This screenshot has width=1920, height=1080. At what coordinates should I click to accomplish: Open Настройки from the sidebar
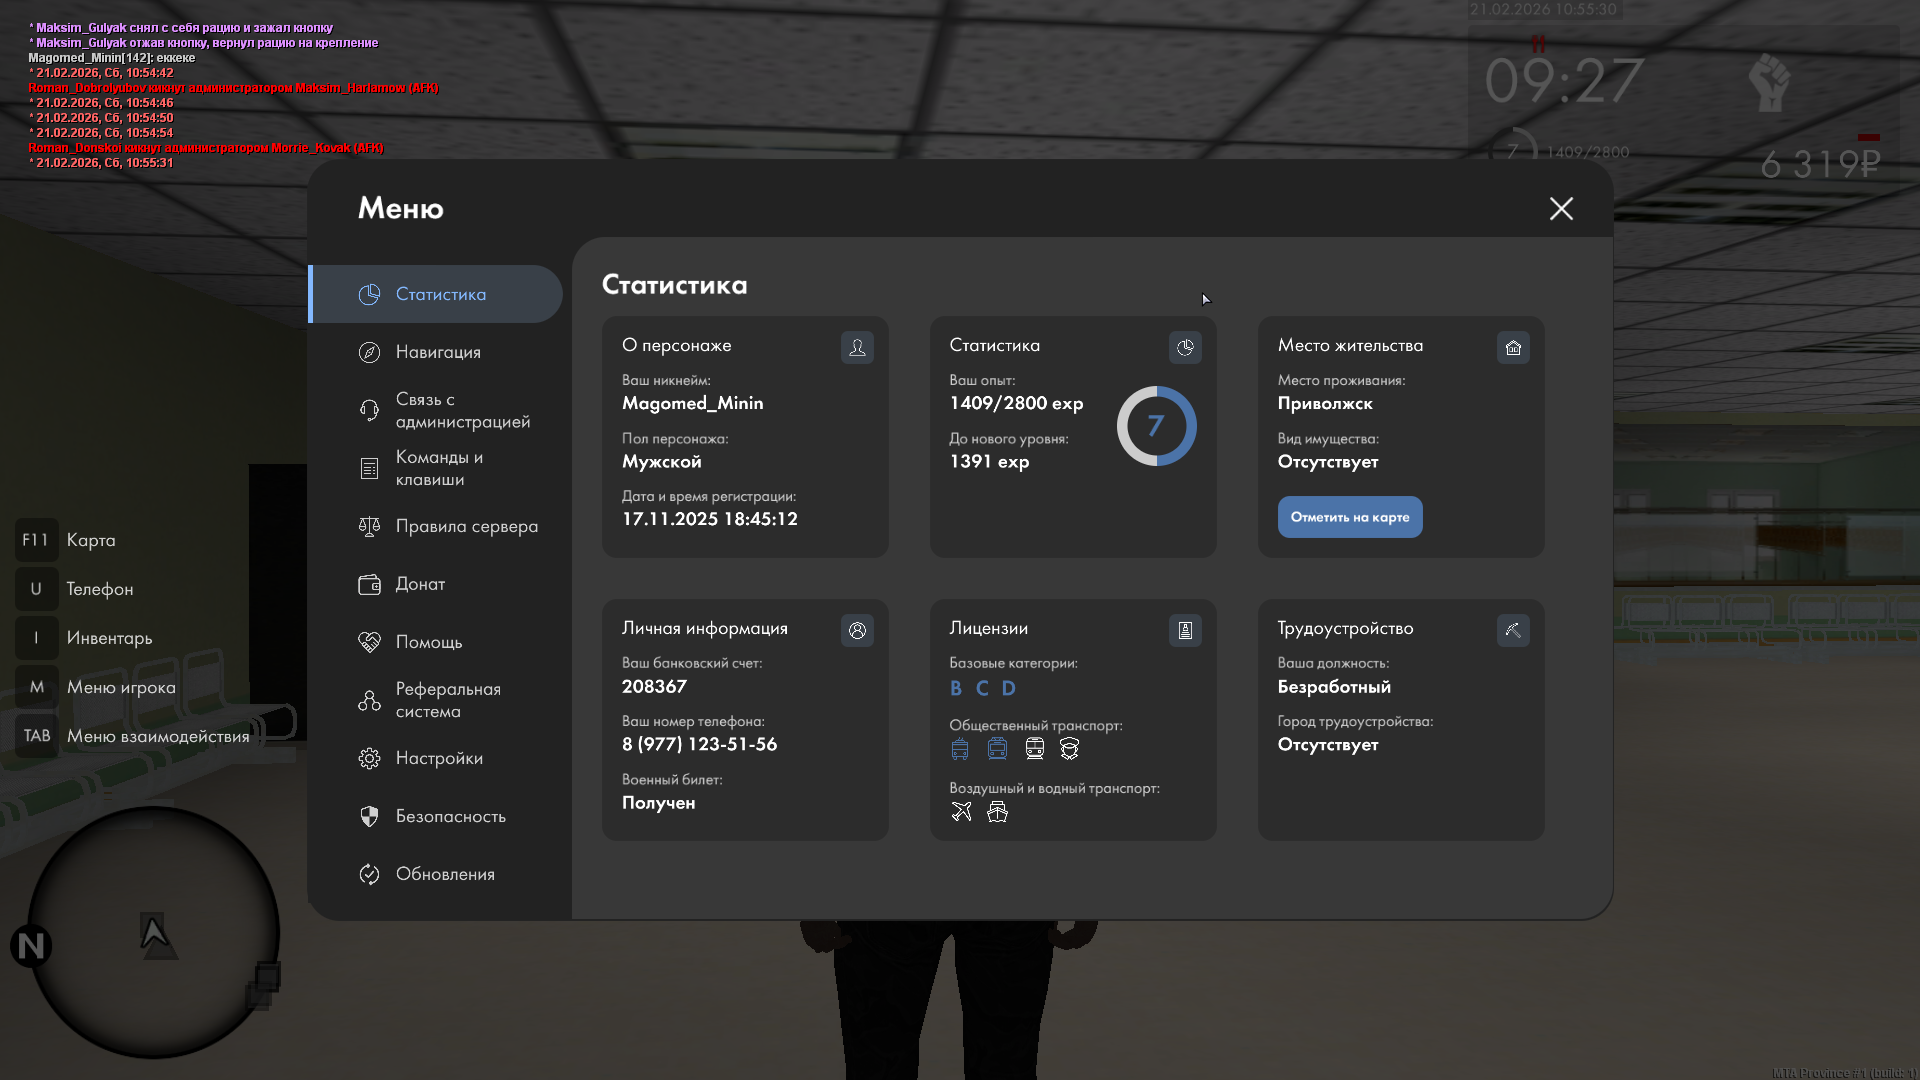[438, 758]
